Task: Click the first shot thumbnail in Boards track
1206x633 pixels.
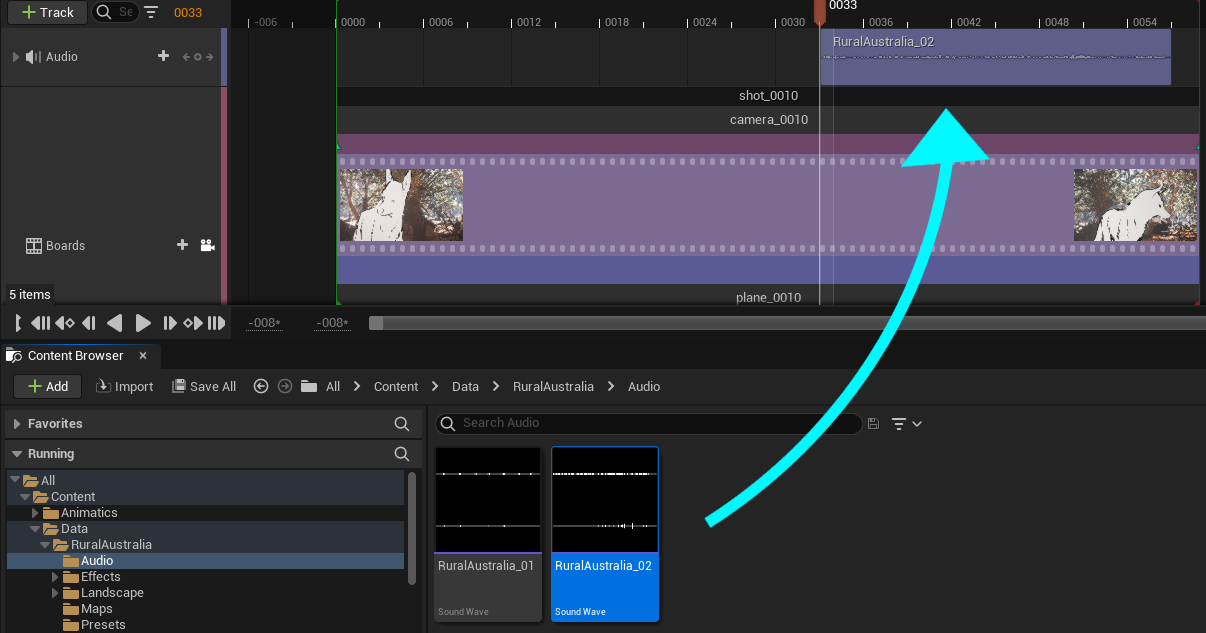Action: click(400, 205)
